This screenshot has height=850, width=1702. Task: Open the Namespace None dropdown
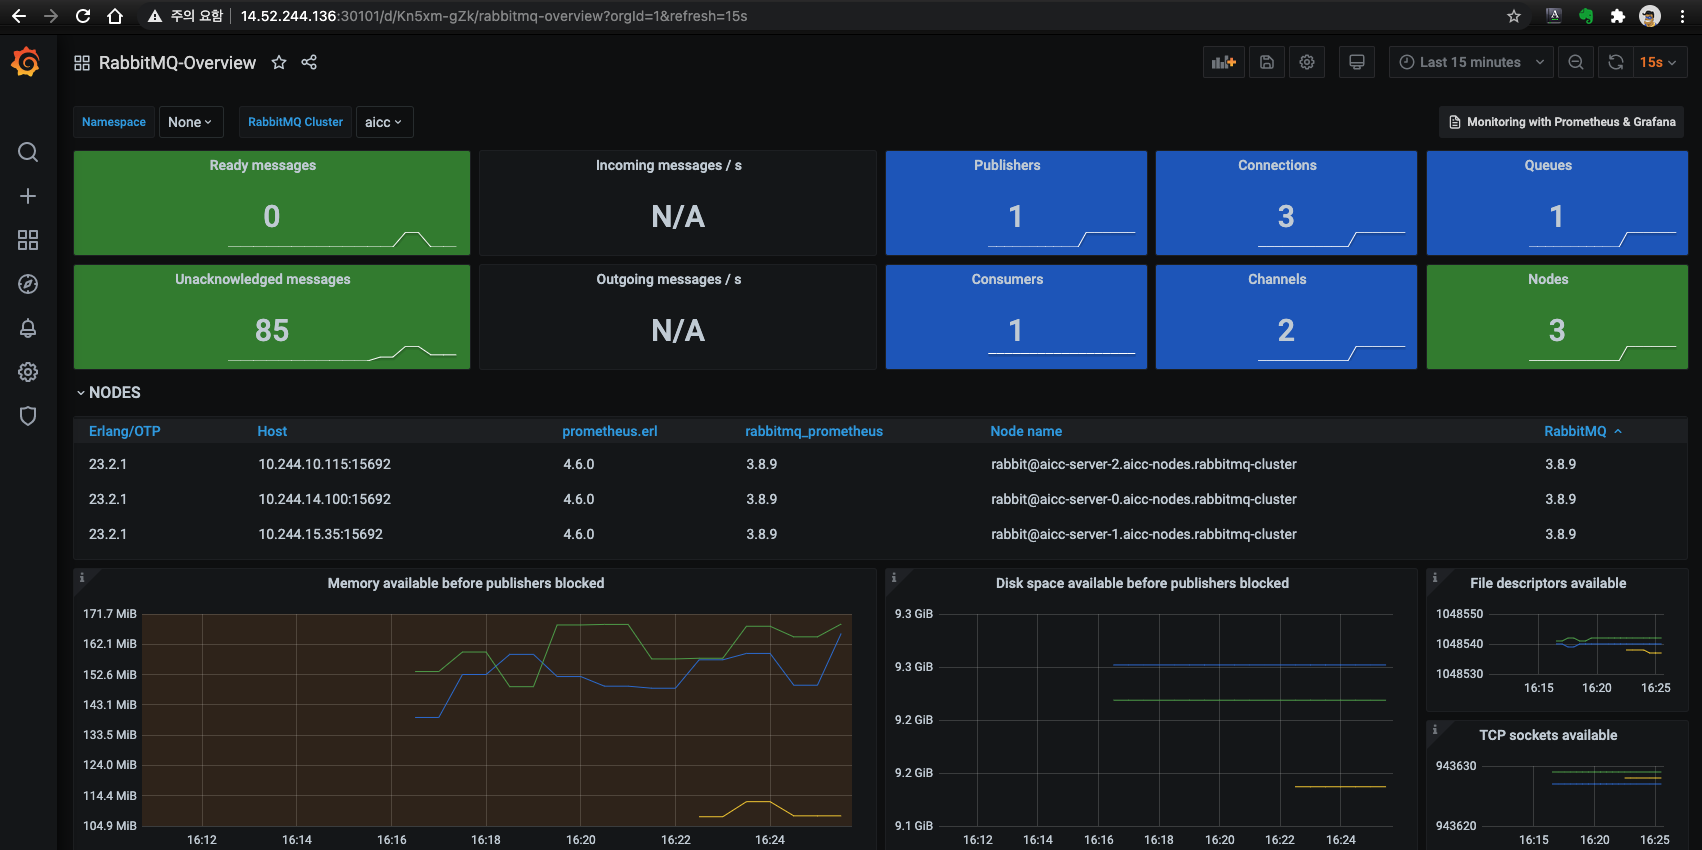pos(191,122)
